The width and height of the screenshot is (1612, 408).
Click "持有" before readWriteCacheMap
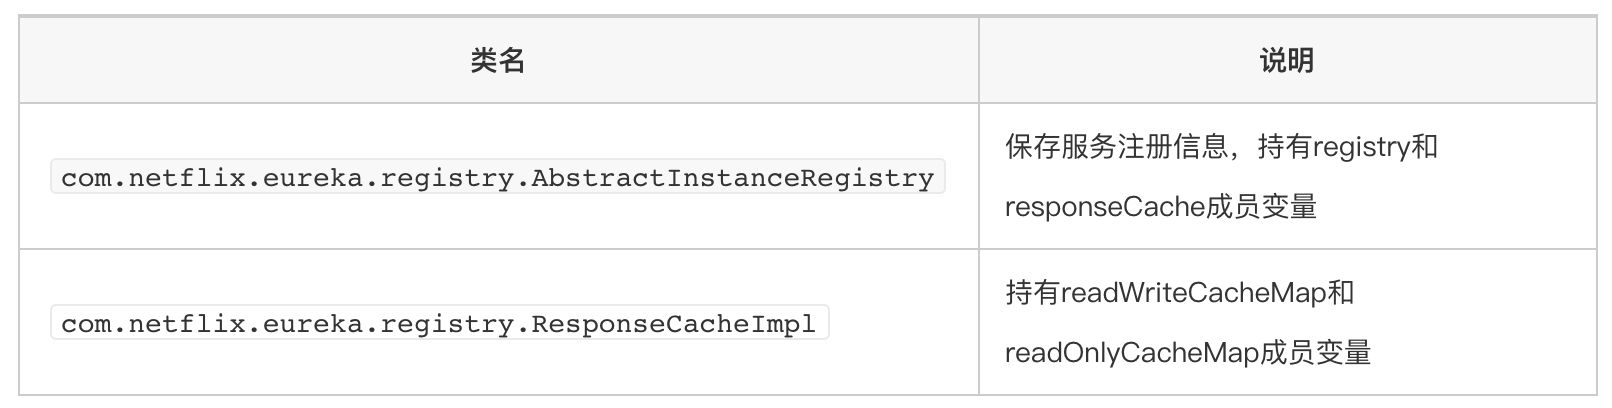coord(1032,293)
